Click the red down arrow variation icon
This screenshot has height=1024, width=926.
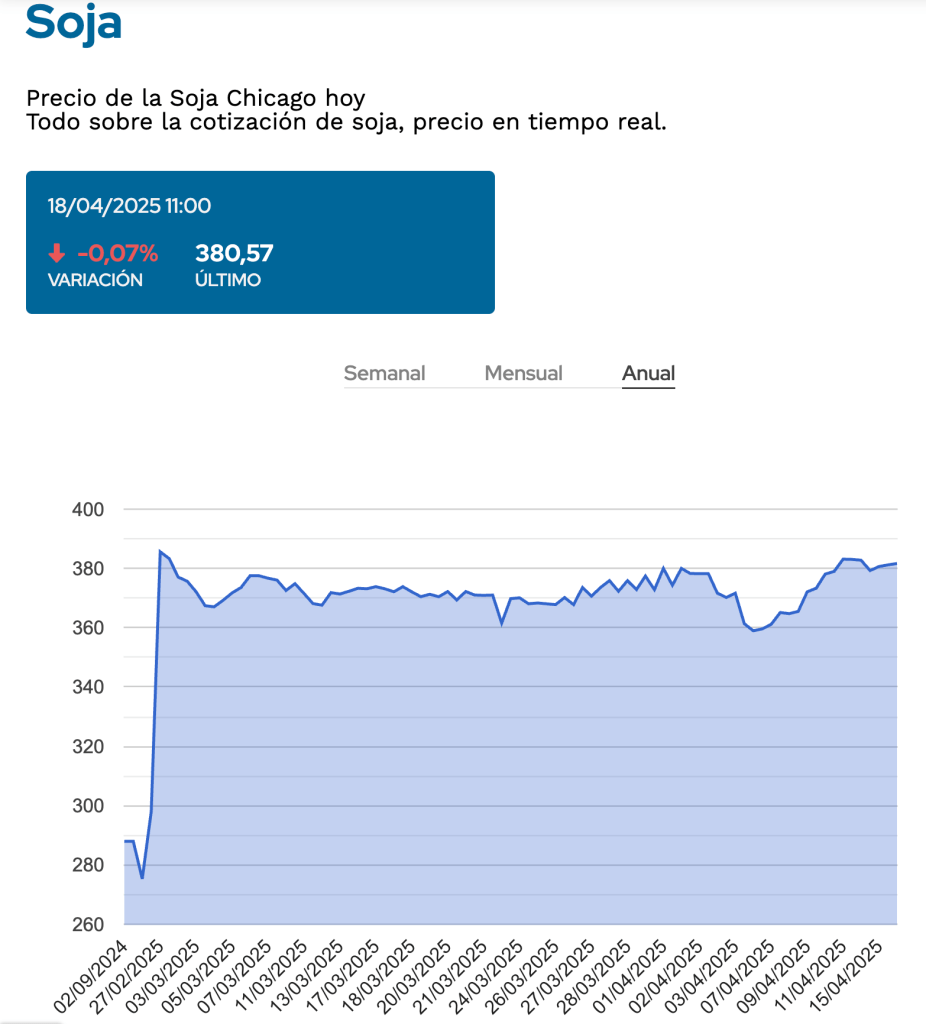coord(56,254)
